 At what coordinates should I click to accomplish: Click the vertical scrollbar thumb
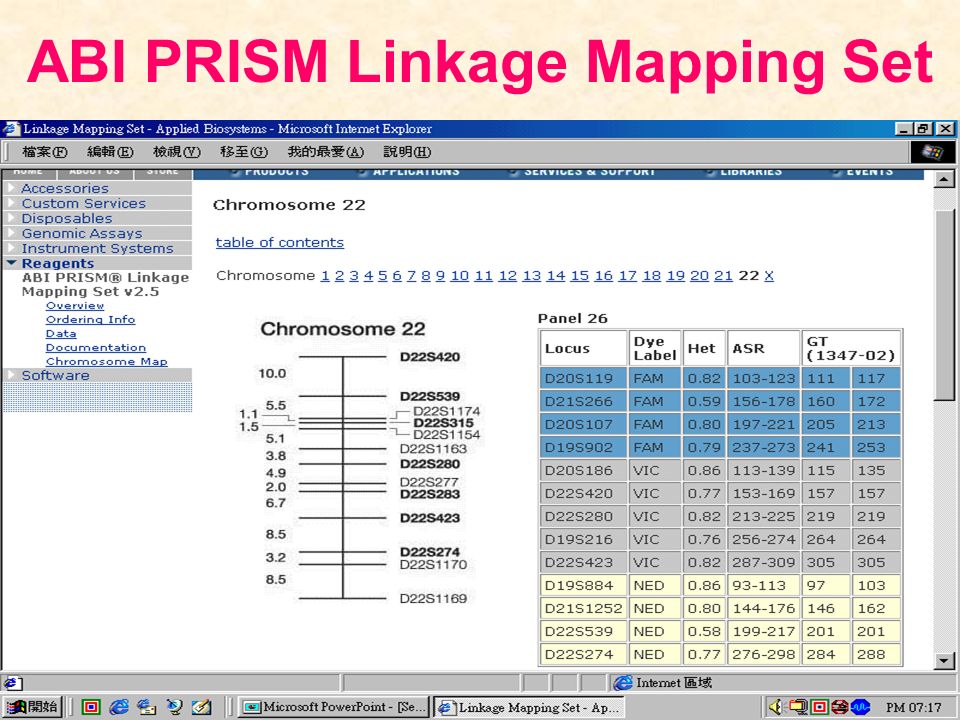[x=943, y=304]
